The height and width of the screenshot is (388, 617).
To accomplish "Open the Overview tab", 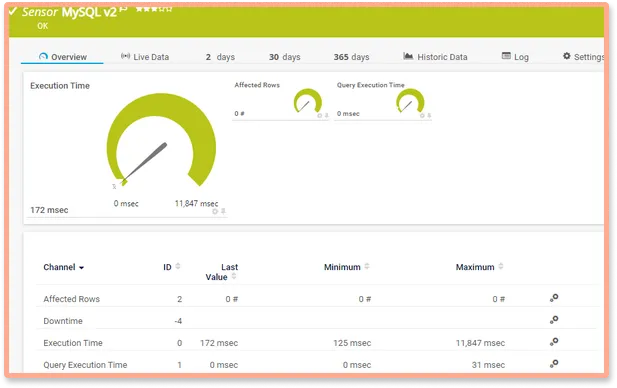I will click(63, 57).
